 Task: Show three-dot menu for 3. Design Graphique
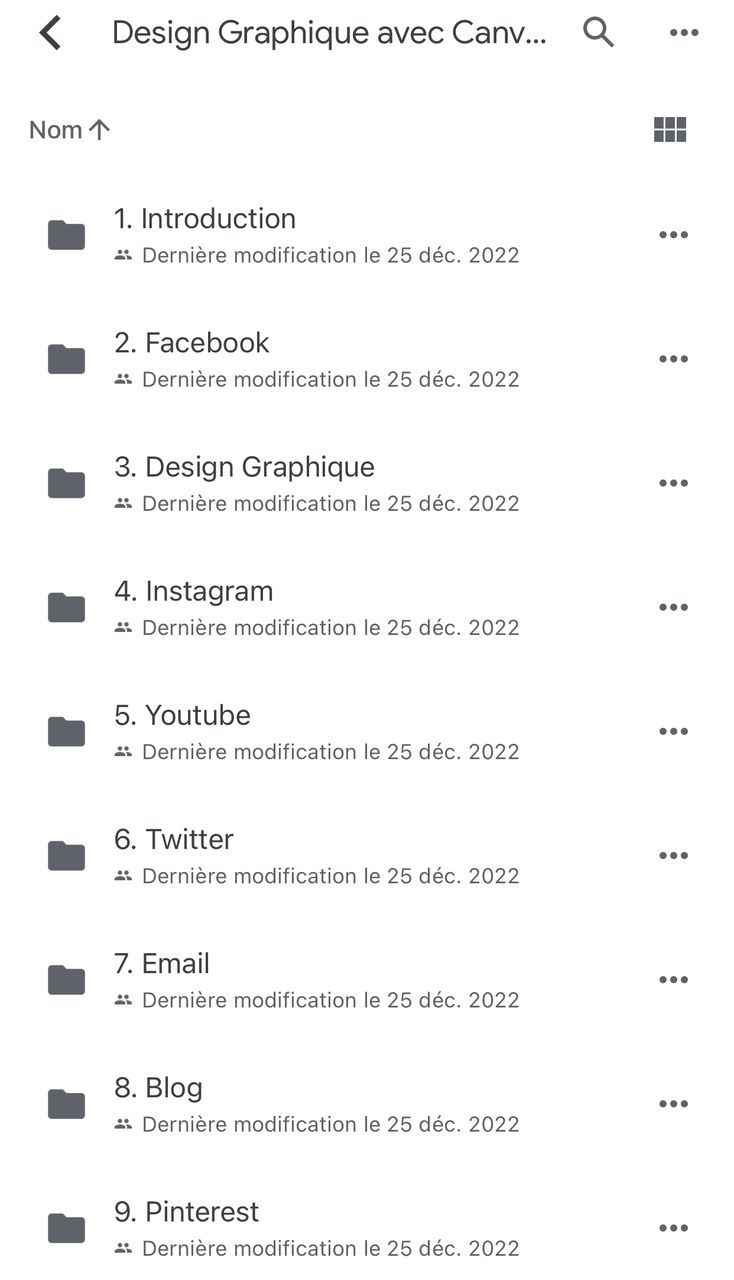[x=673, y=483]
